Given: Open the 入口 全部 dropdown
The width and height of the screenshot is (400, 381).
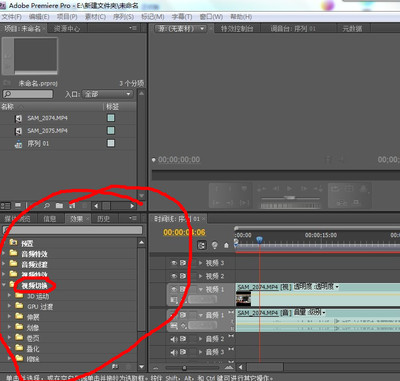Looking at the screenshot, I should (x=108, y=94).
